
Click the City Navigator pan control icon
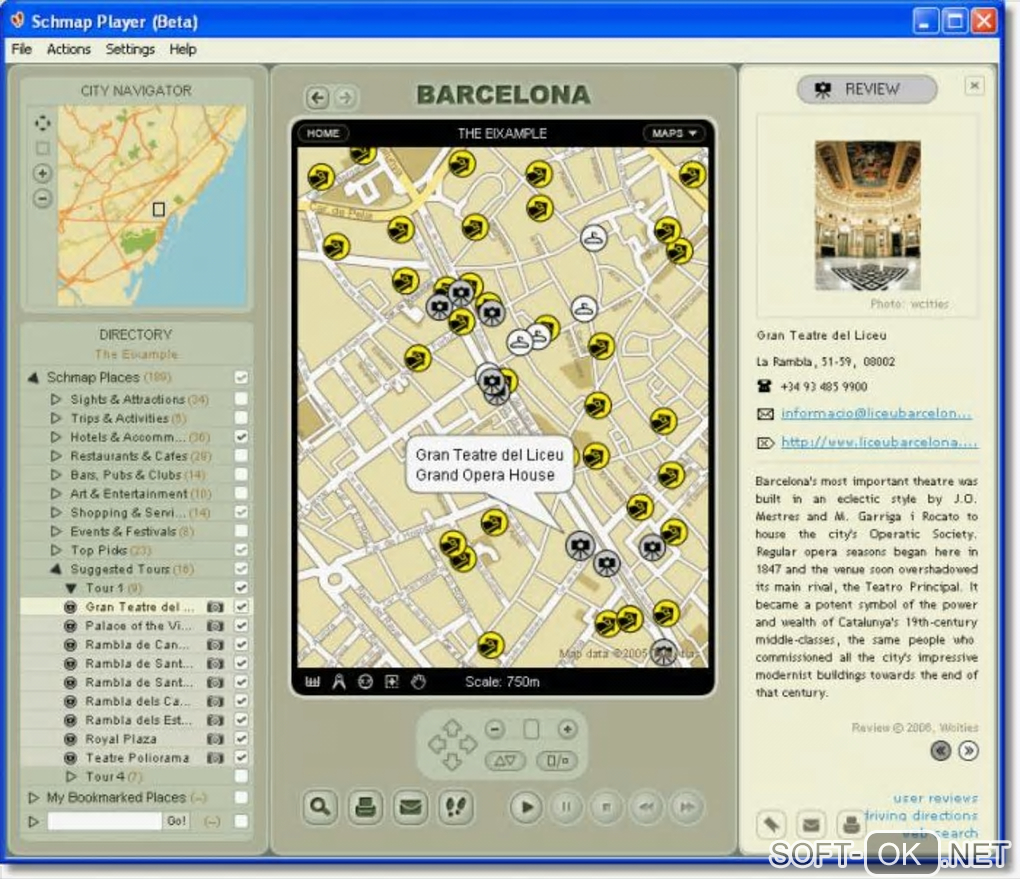tap(42, 123)
